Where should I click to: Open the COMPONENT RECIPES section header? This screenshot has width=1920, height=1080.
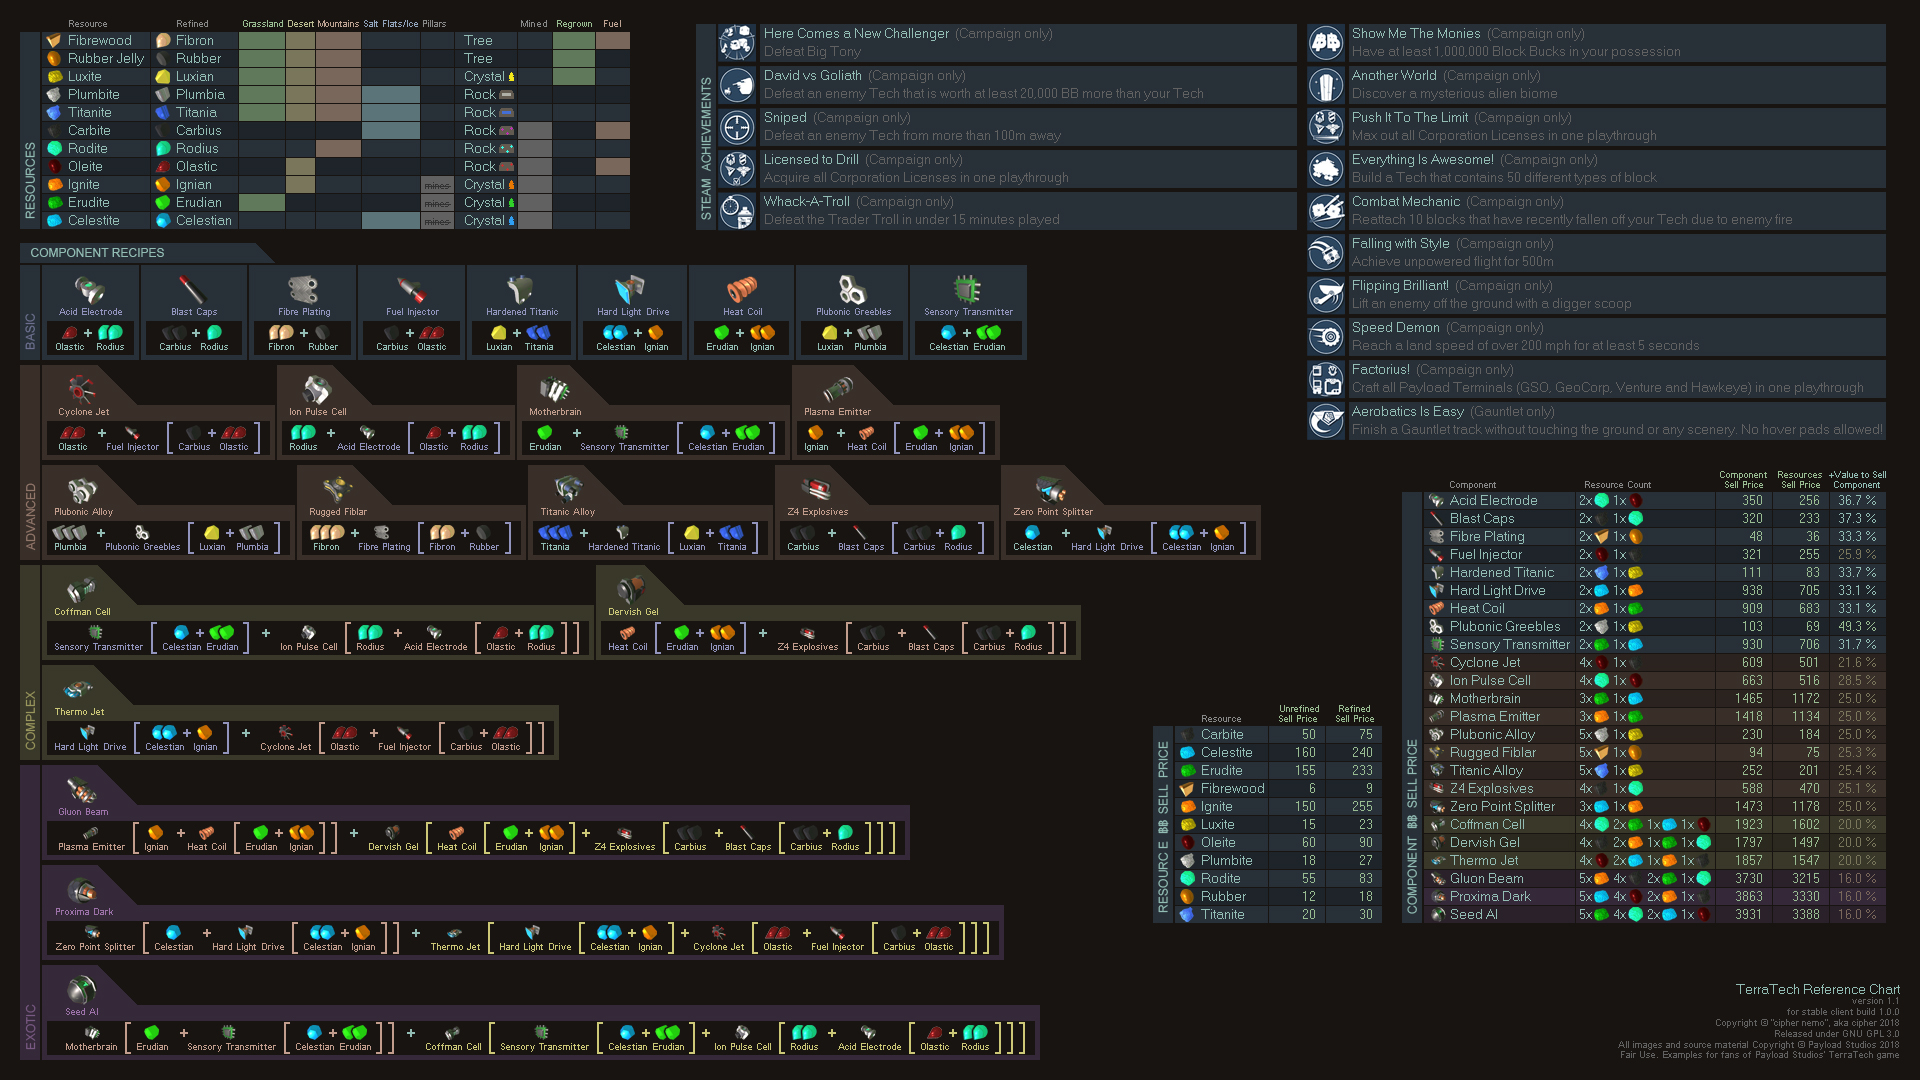pyautogui.click(x=97, y=253)
